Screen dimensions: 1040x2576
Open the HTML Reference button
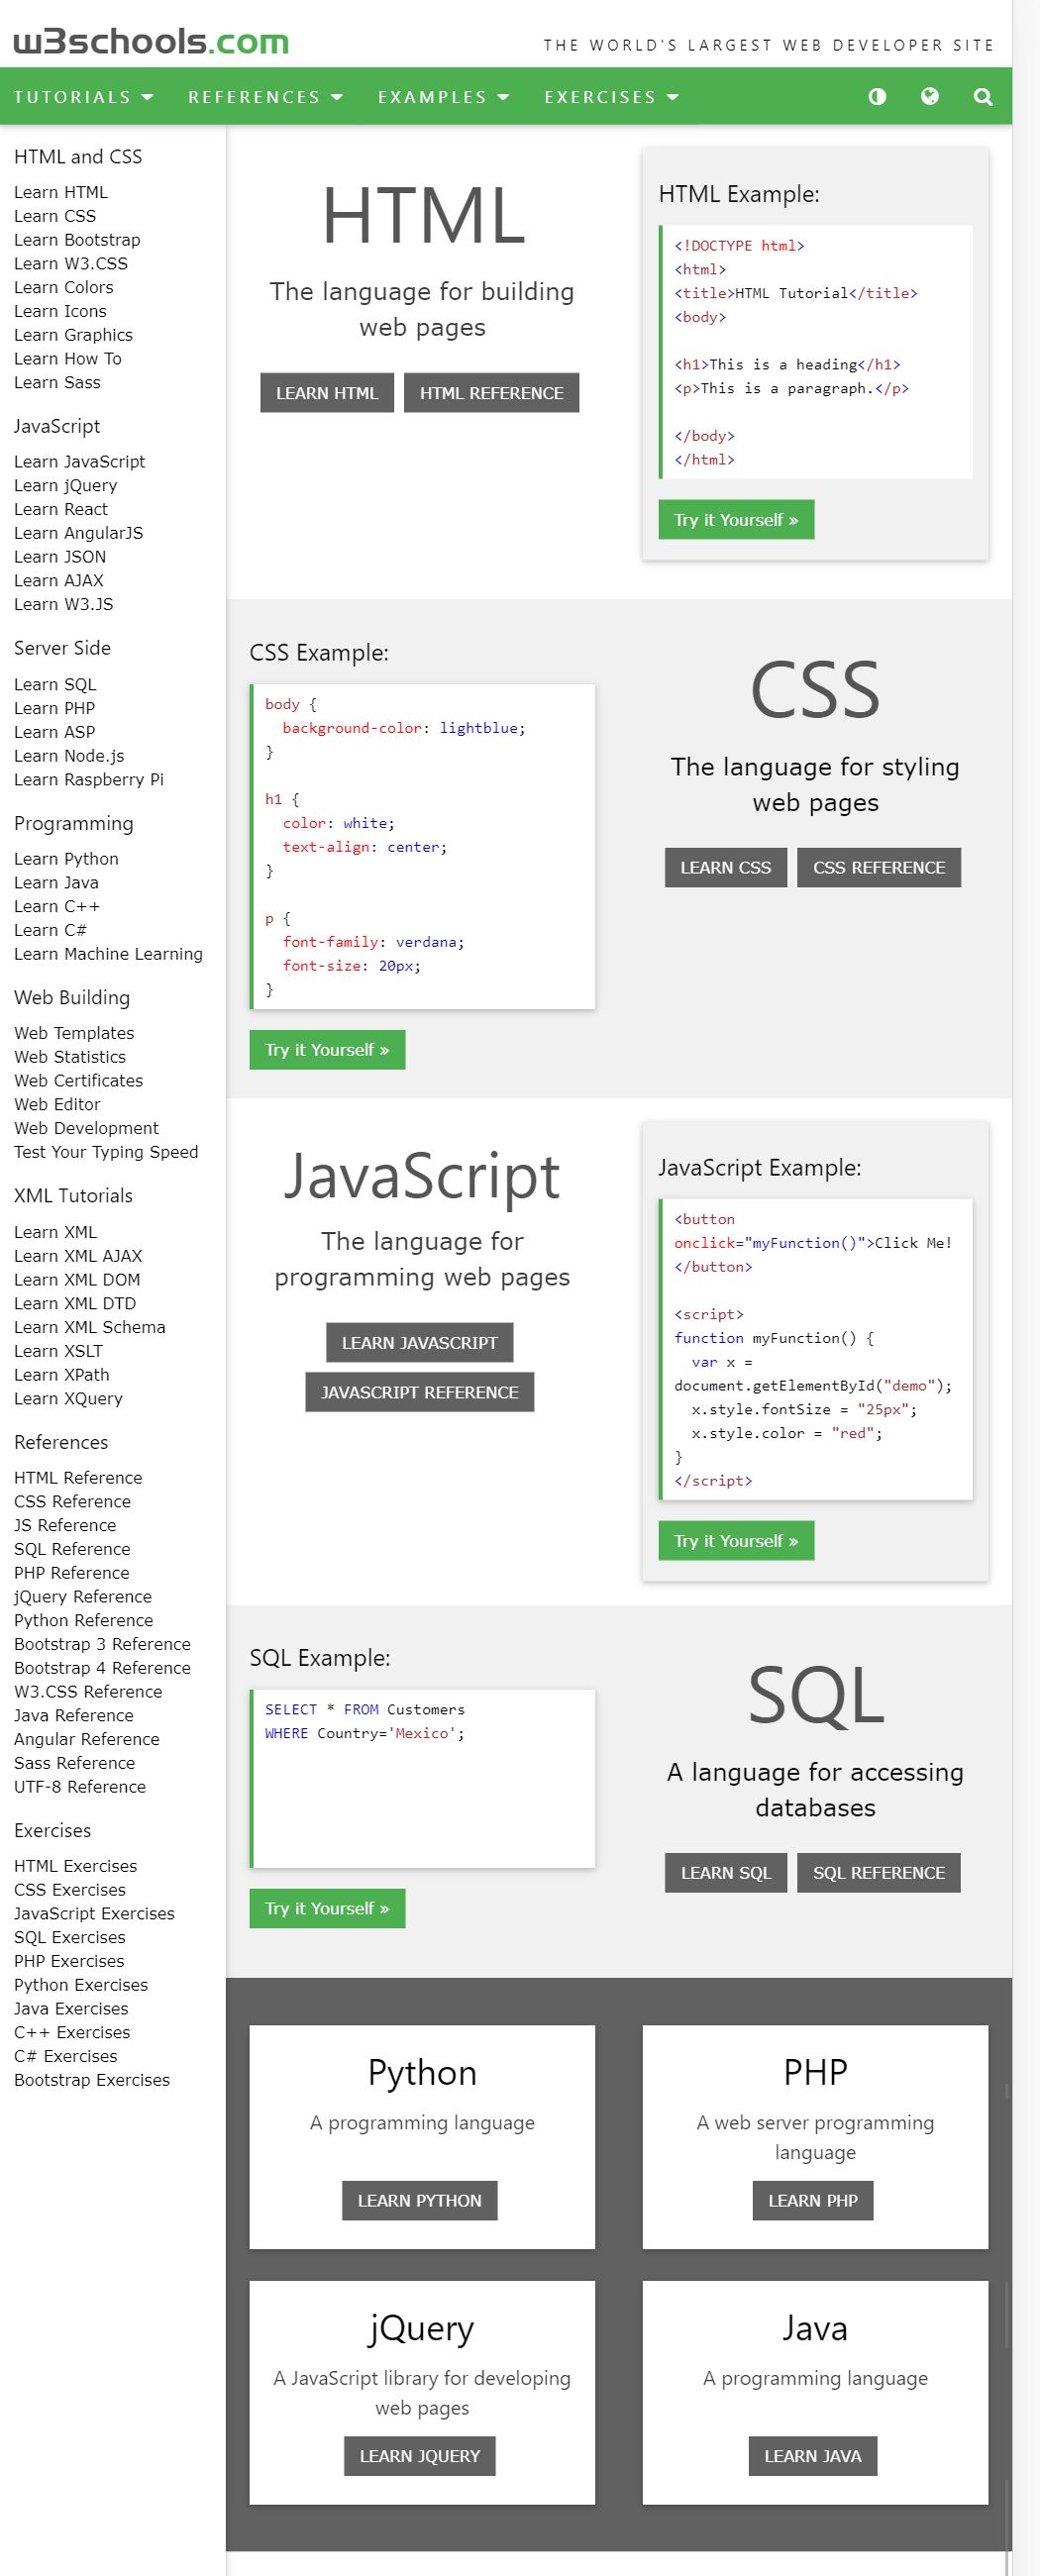(491, 393)
